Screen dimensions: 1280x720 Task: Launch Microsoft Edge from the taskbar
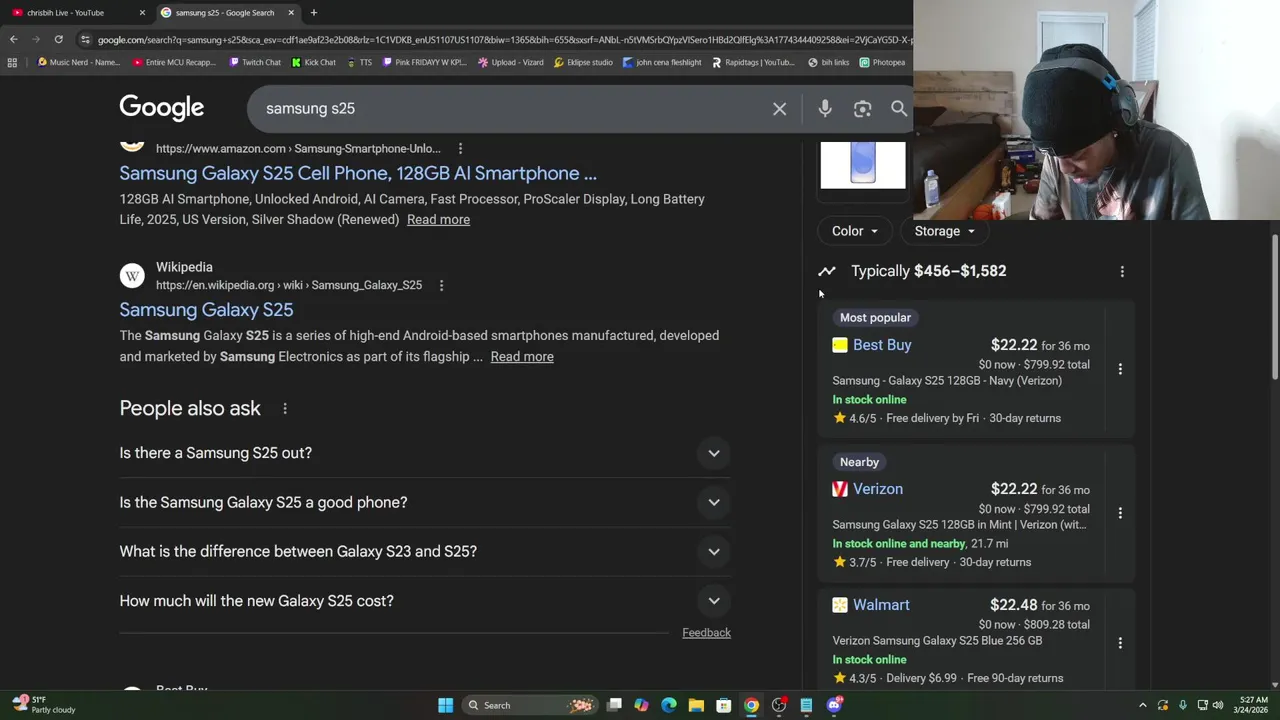coord(669,705)
